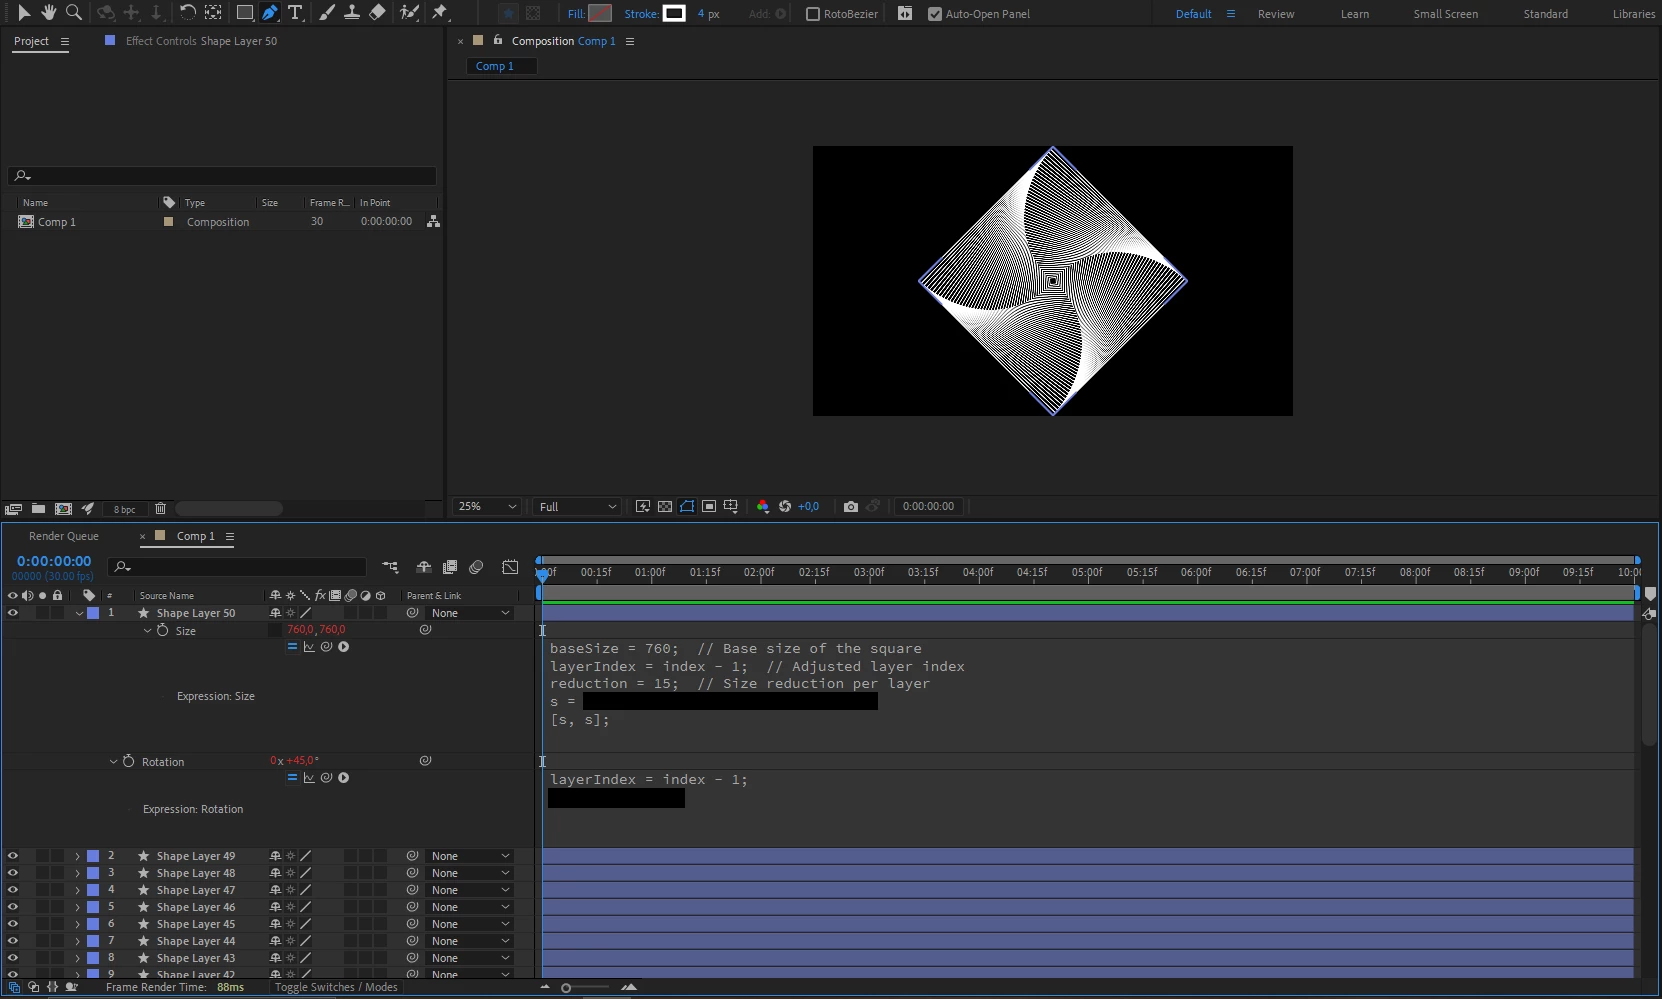Hide Shape Layer 46 visibility eye

[13, 907]
